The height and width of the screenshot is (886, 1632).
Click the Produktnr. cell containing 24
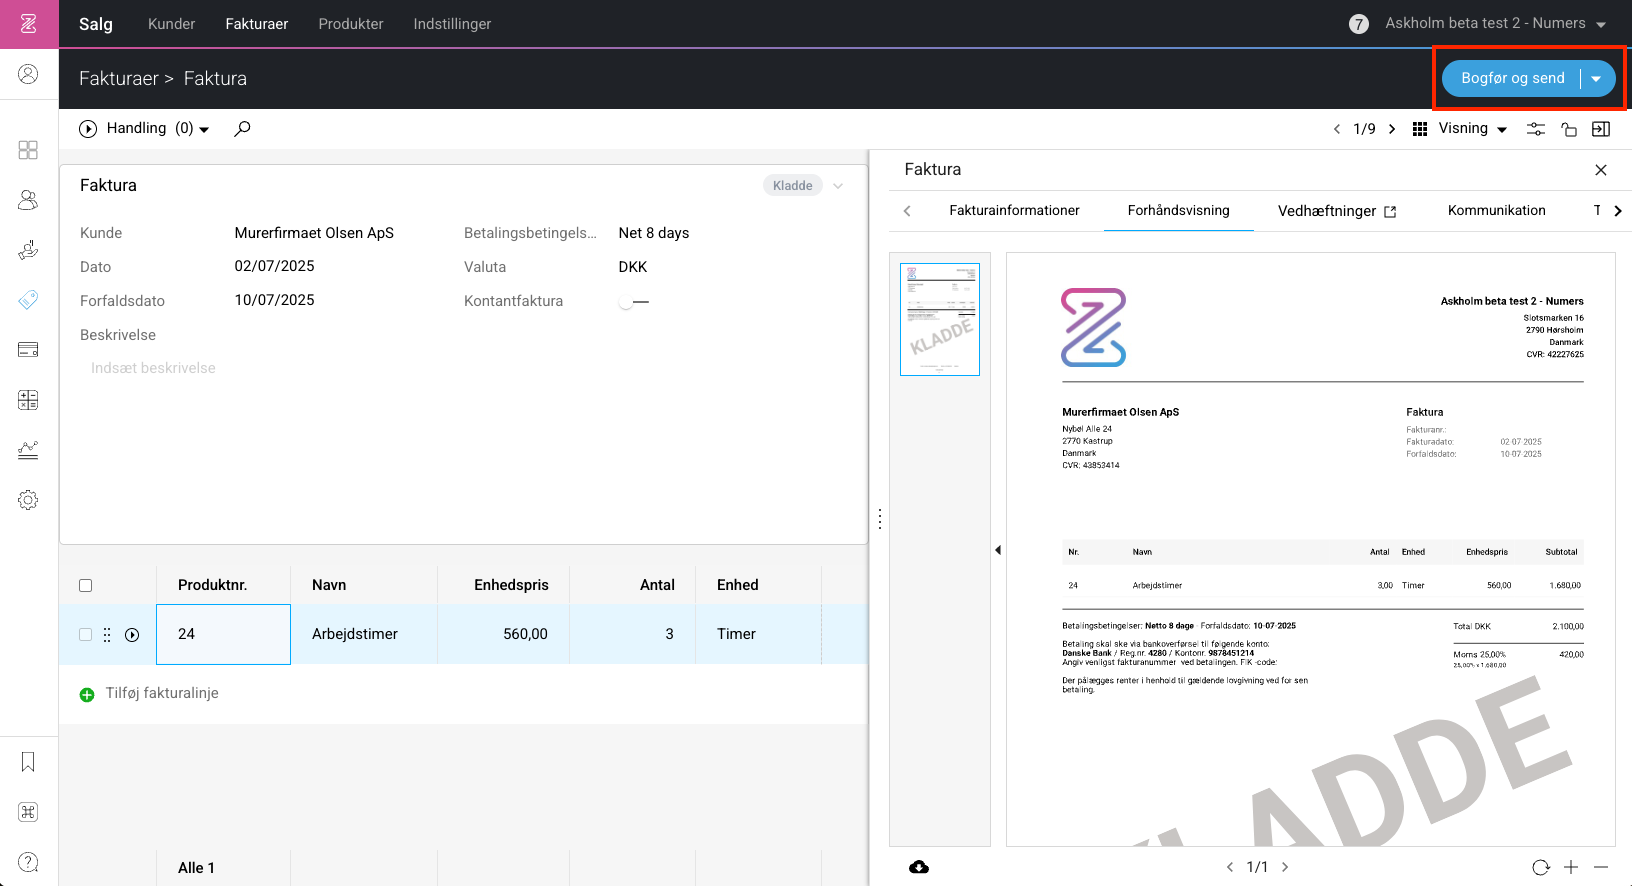coord(223,634)
